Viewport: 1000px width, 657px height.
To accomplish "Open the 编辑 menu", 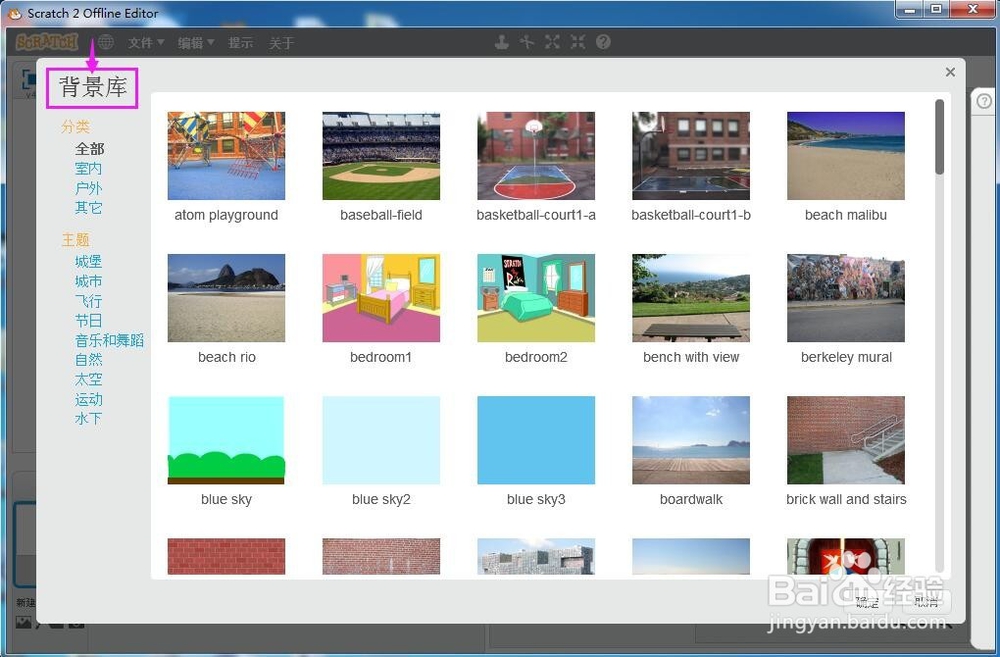I will (x=196, y=43).
